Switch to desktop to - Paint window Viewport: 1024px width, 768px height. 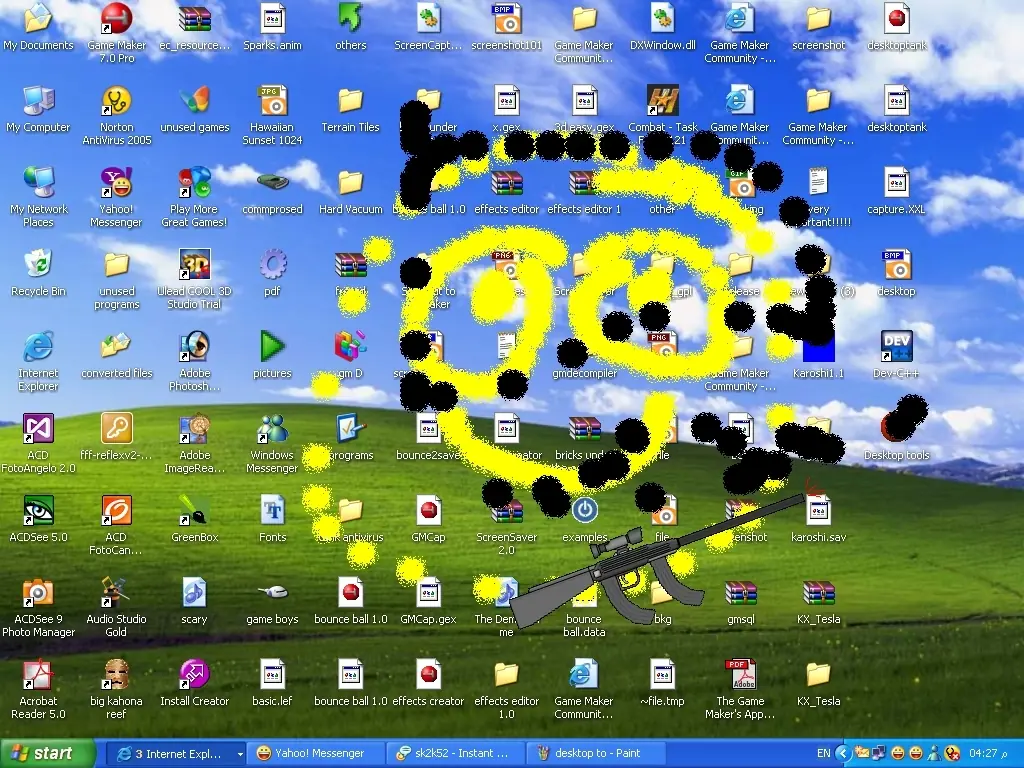tap(595, 753)
